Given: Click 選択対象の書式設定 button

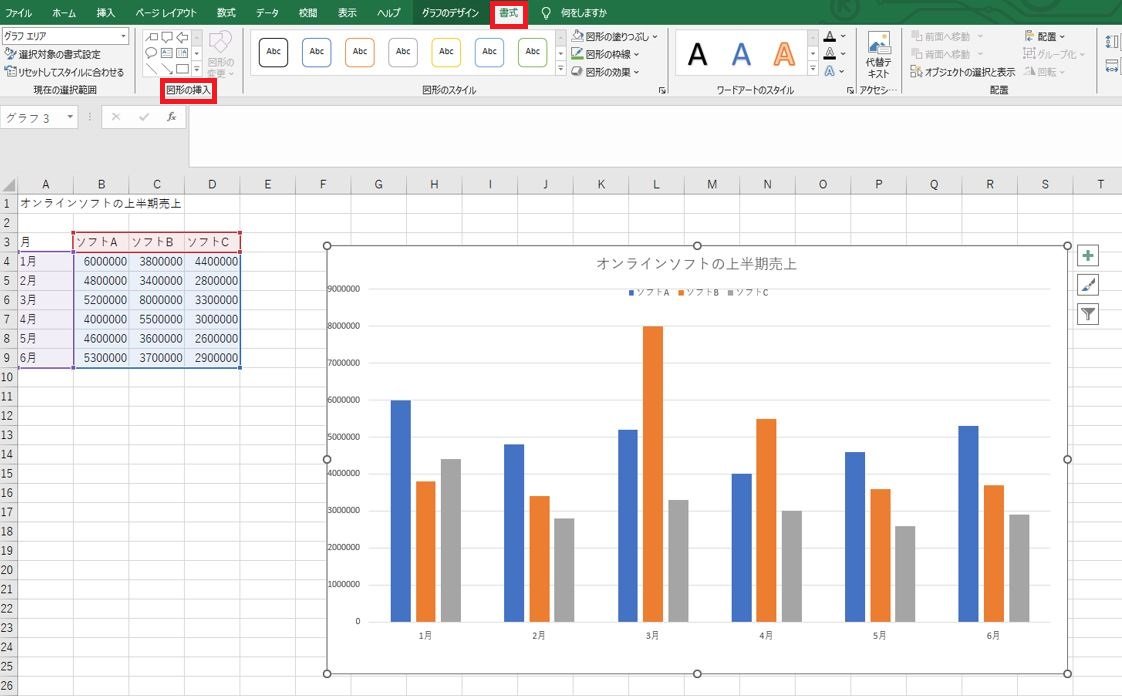Looking at the screenshot, I should pos(53,54).
